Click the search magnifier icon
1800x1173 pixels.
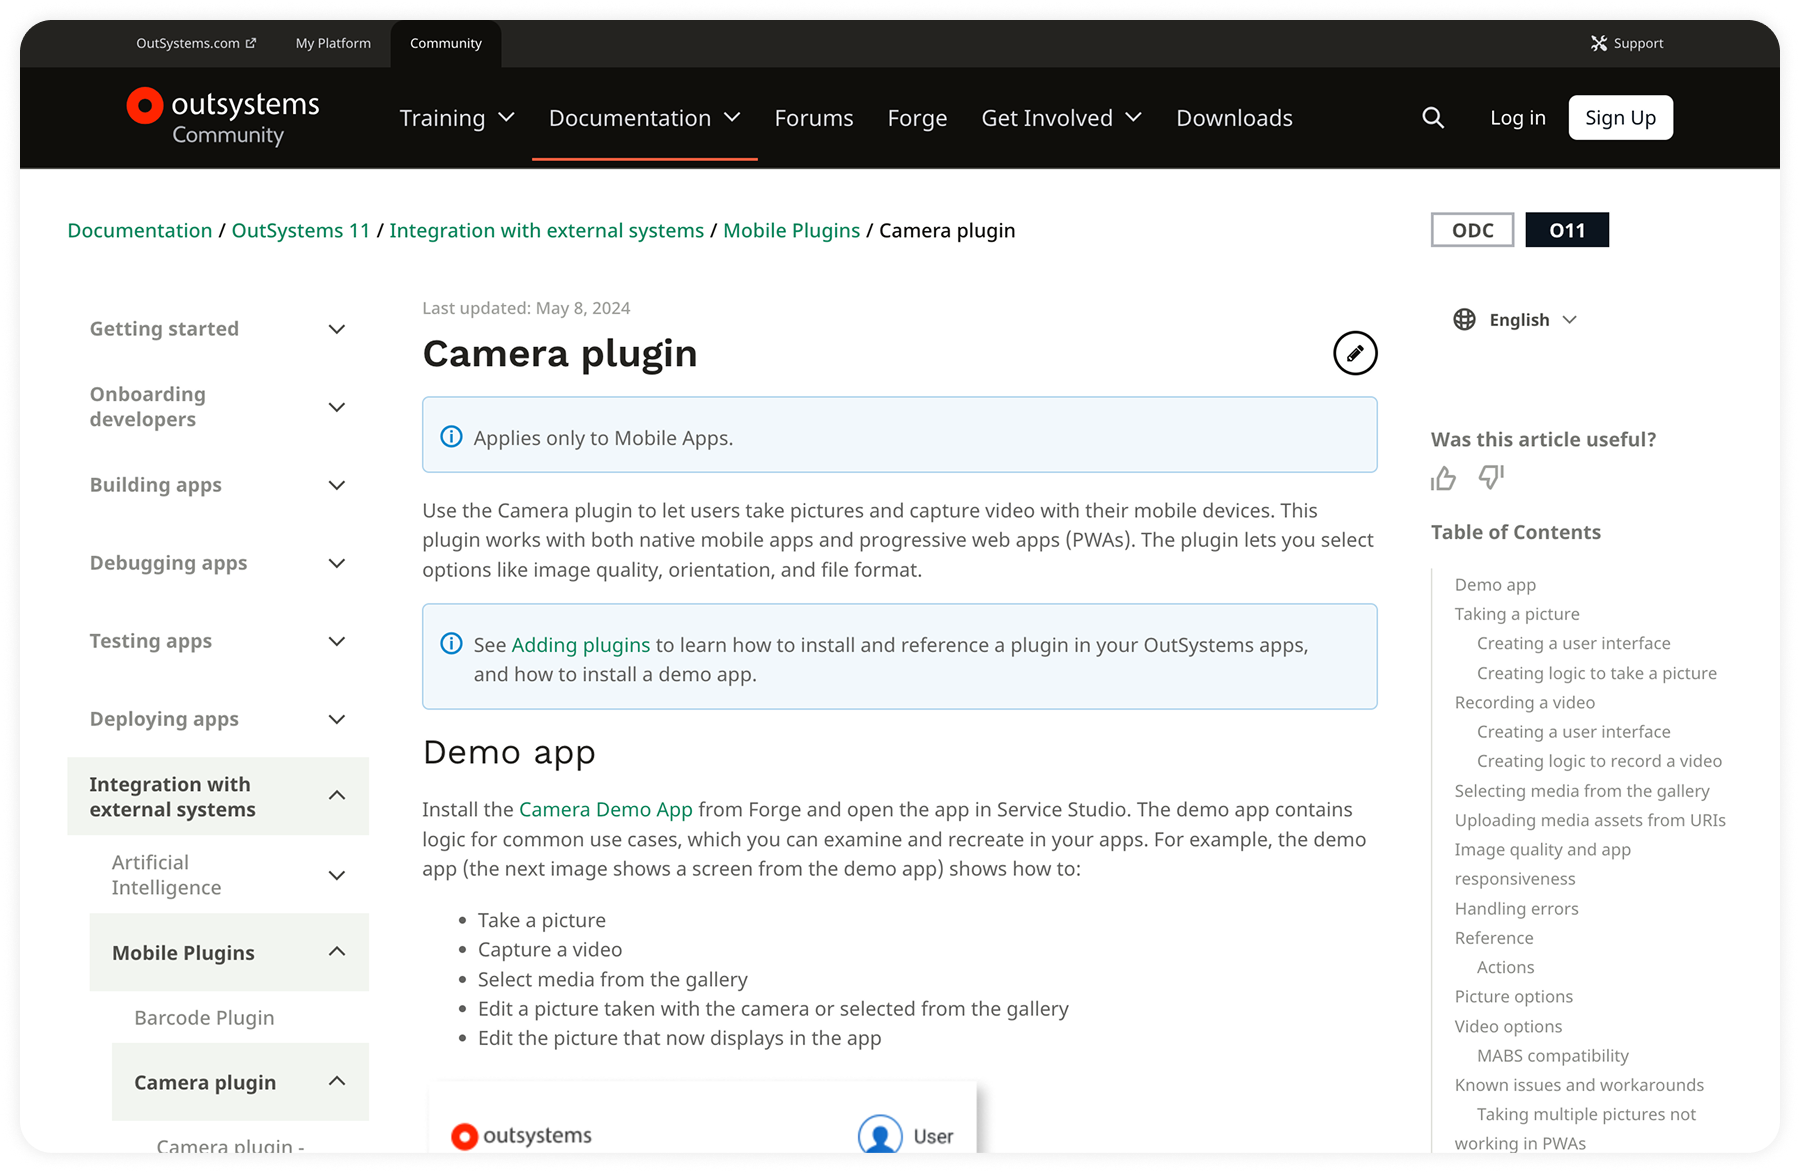pos(1432,118)
